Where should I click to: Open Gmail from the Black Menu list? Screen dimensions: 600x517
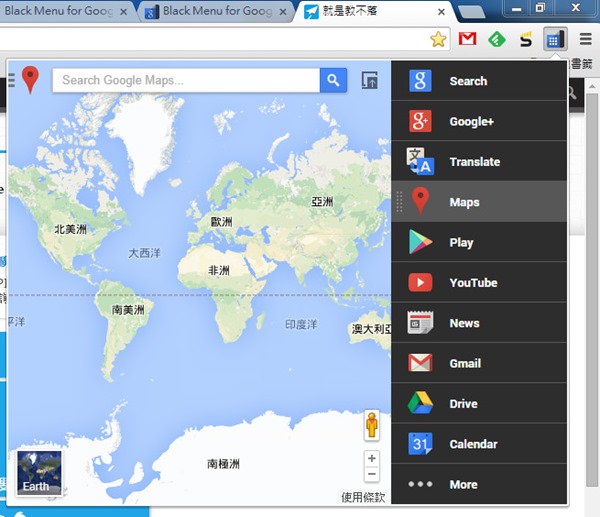[x=479, y=363]
